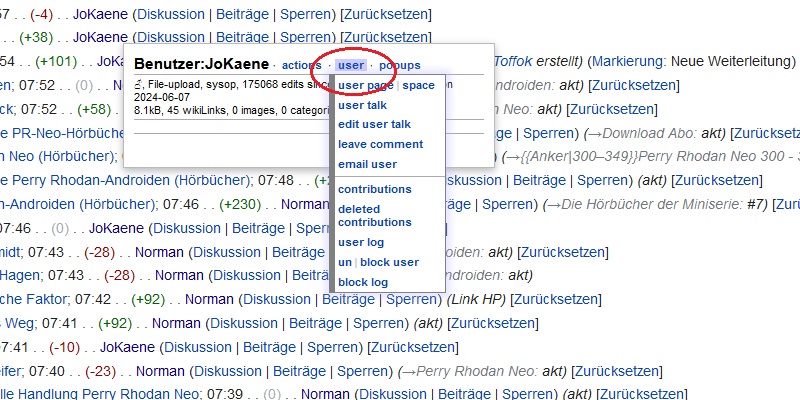Click the 'un' unblock link in the menu
The image size is (800, 400).
tap(343, 262)
